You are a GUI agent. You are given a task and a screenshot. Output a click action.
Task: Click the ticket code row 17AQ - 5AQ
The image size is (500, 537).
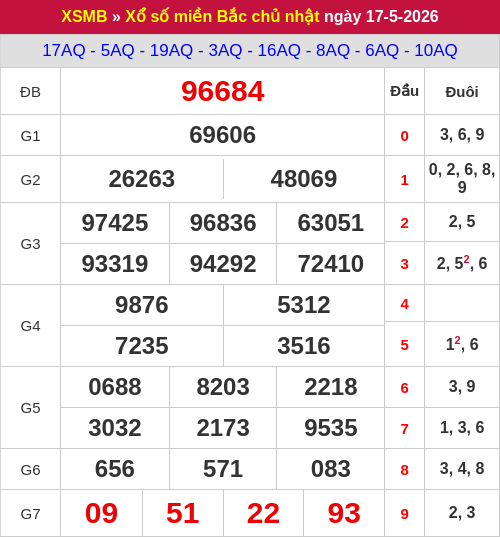pyautogui.click(x=250, y=51)
